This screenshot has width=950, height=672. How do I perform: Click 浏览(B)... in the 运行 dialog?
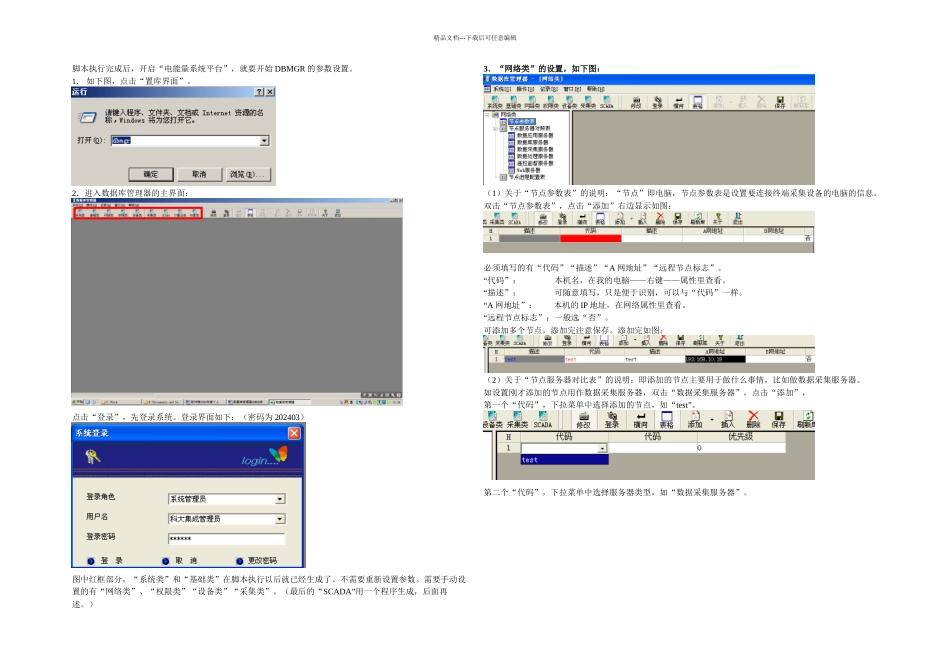pos(247,175)
